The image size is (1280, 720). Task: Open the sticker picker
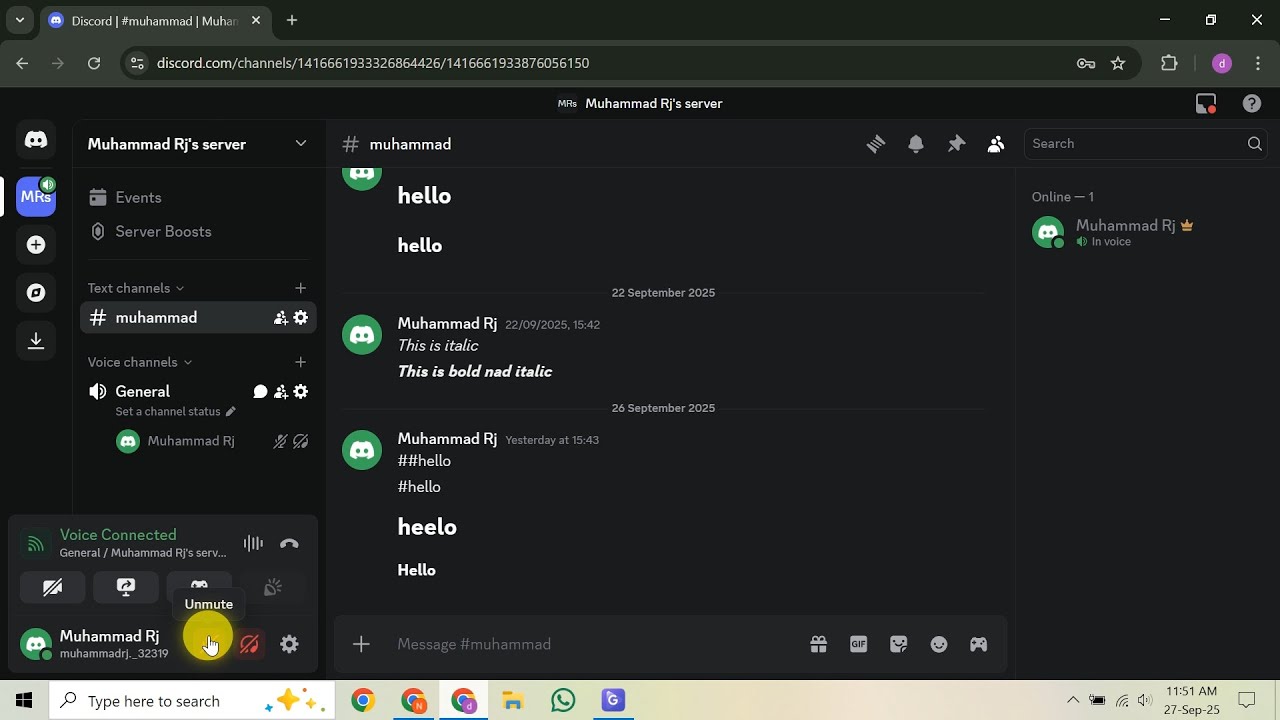pyautogui.click(x=898, y=645)
